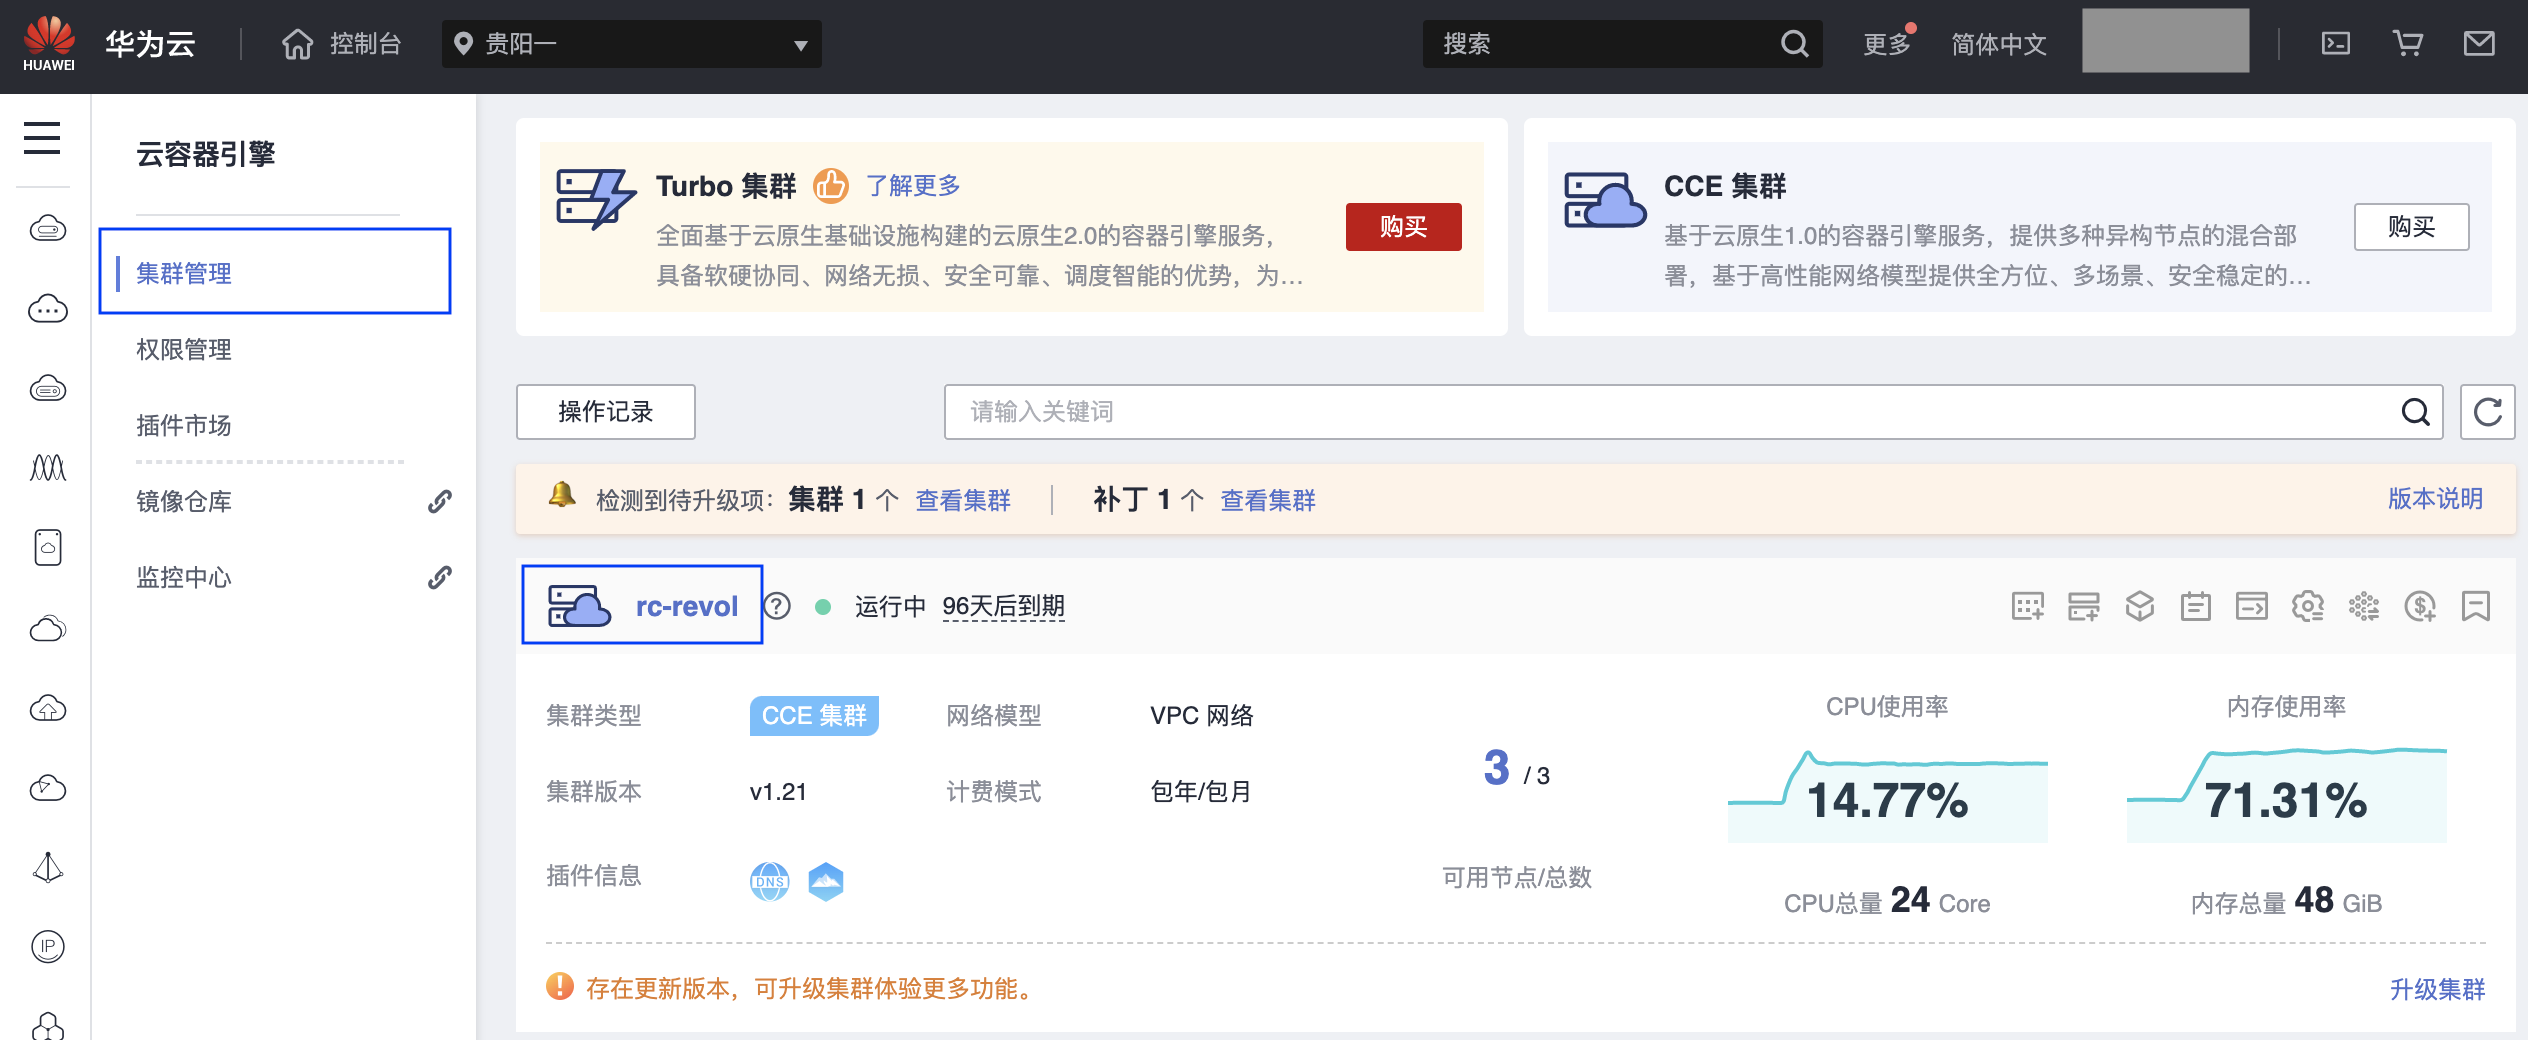Click the rc-revol bookmark ribbon icon
This screenshot has width=2528, height=1040.
pos(2476,606)
